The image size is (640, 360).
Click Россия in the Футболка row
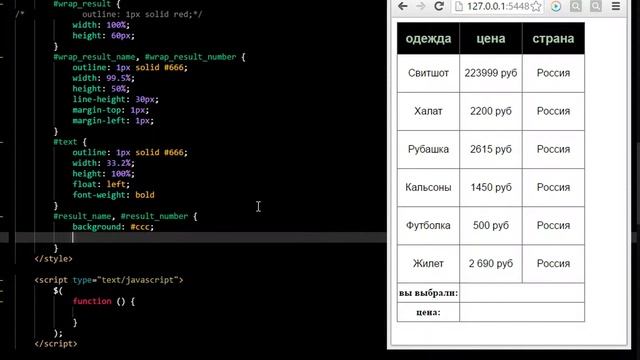(x=553, y=226)
